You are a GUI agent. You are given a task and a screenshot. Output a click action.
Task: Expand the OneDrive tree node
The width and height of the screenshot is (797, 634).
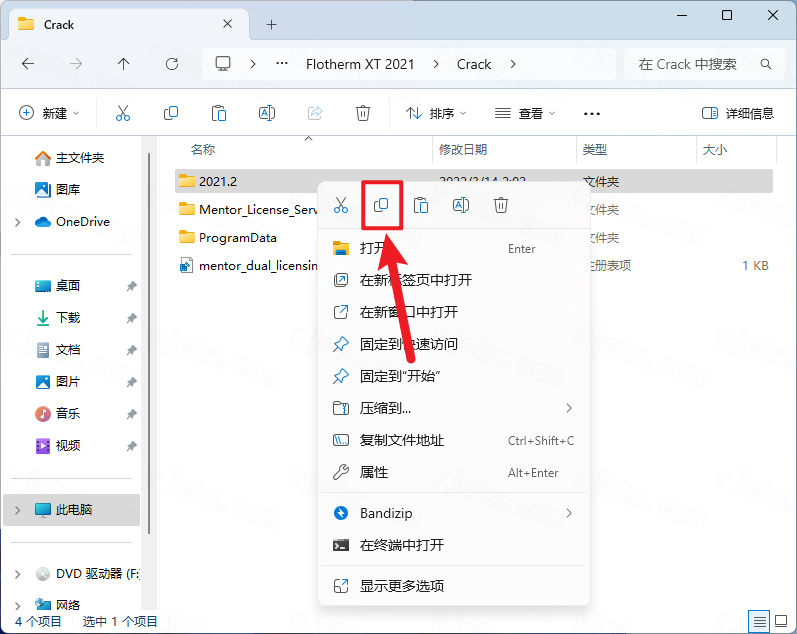(18, 222)
